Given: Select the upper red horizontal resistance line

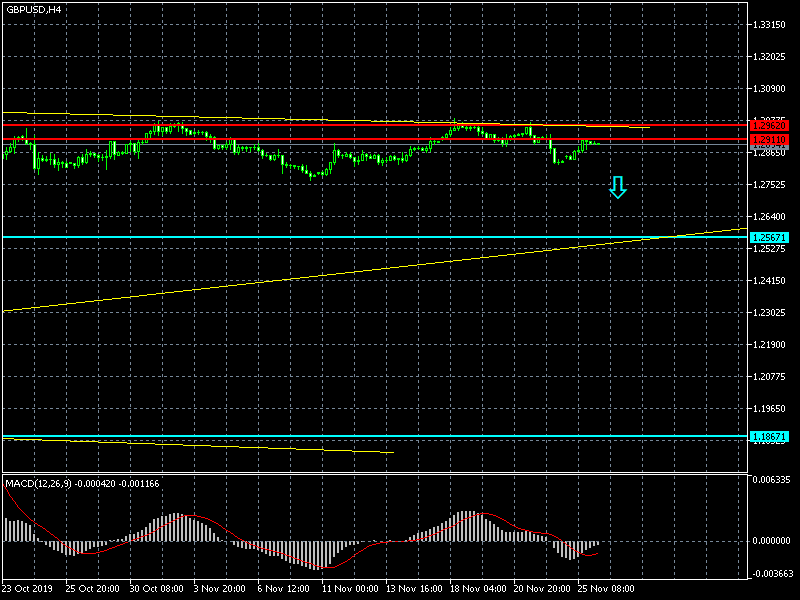Looking at the screenshot, I should coord(300,125).
